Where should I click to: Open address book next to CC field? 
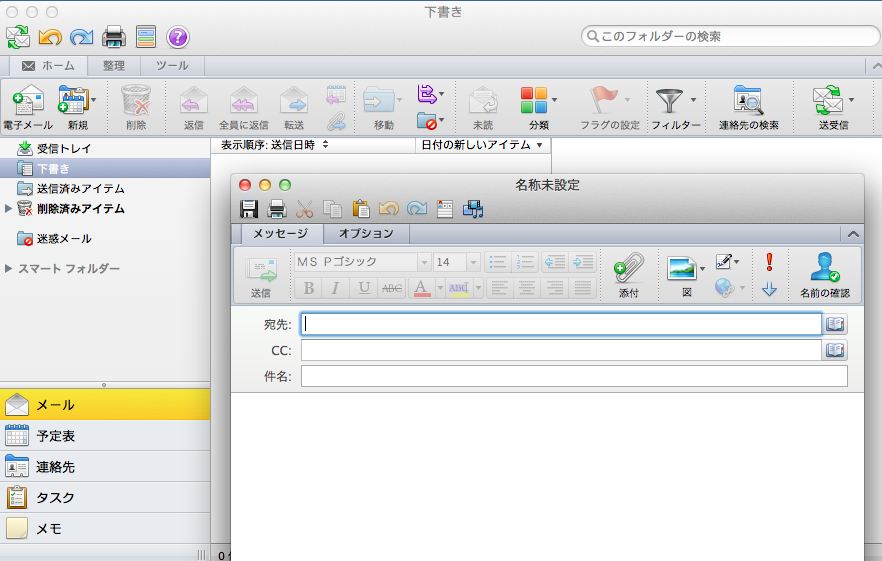click(835, 350)
